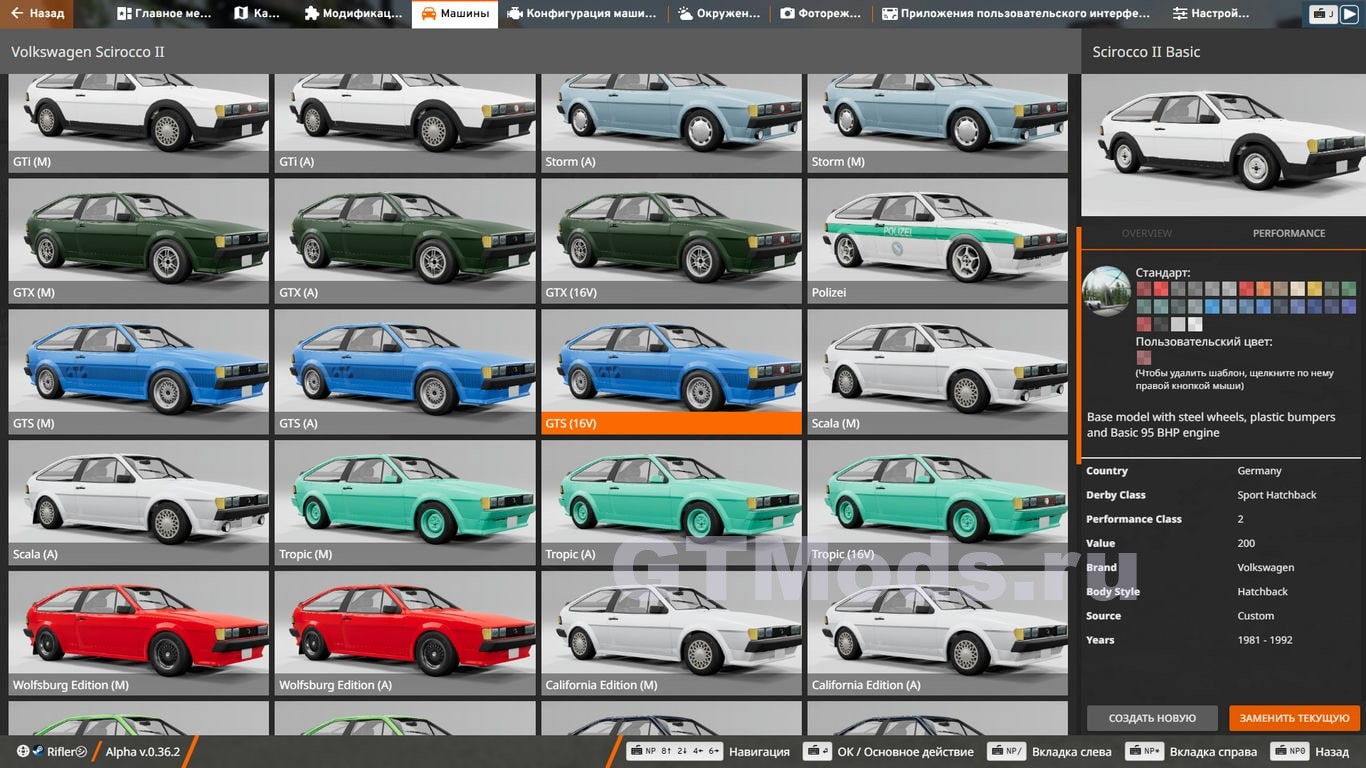Viewport: 1366px width, 768px height.
Task: Click the Навигация key hint
Action: (709, 752)
